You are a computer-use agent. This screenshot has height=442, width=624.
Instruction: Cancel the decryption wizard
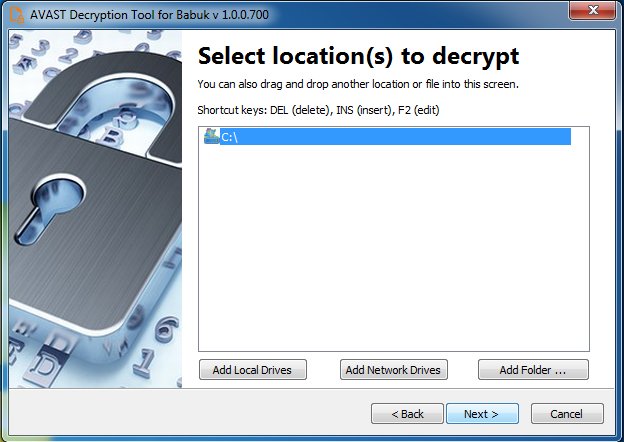click(x=567, y=414)
